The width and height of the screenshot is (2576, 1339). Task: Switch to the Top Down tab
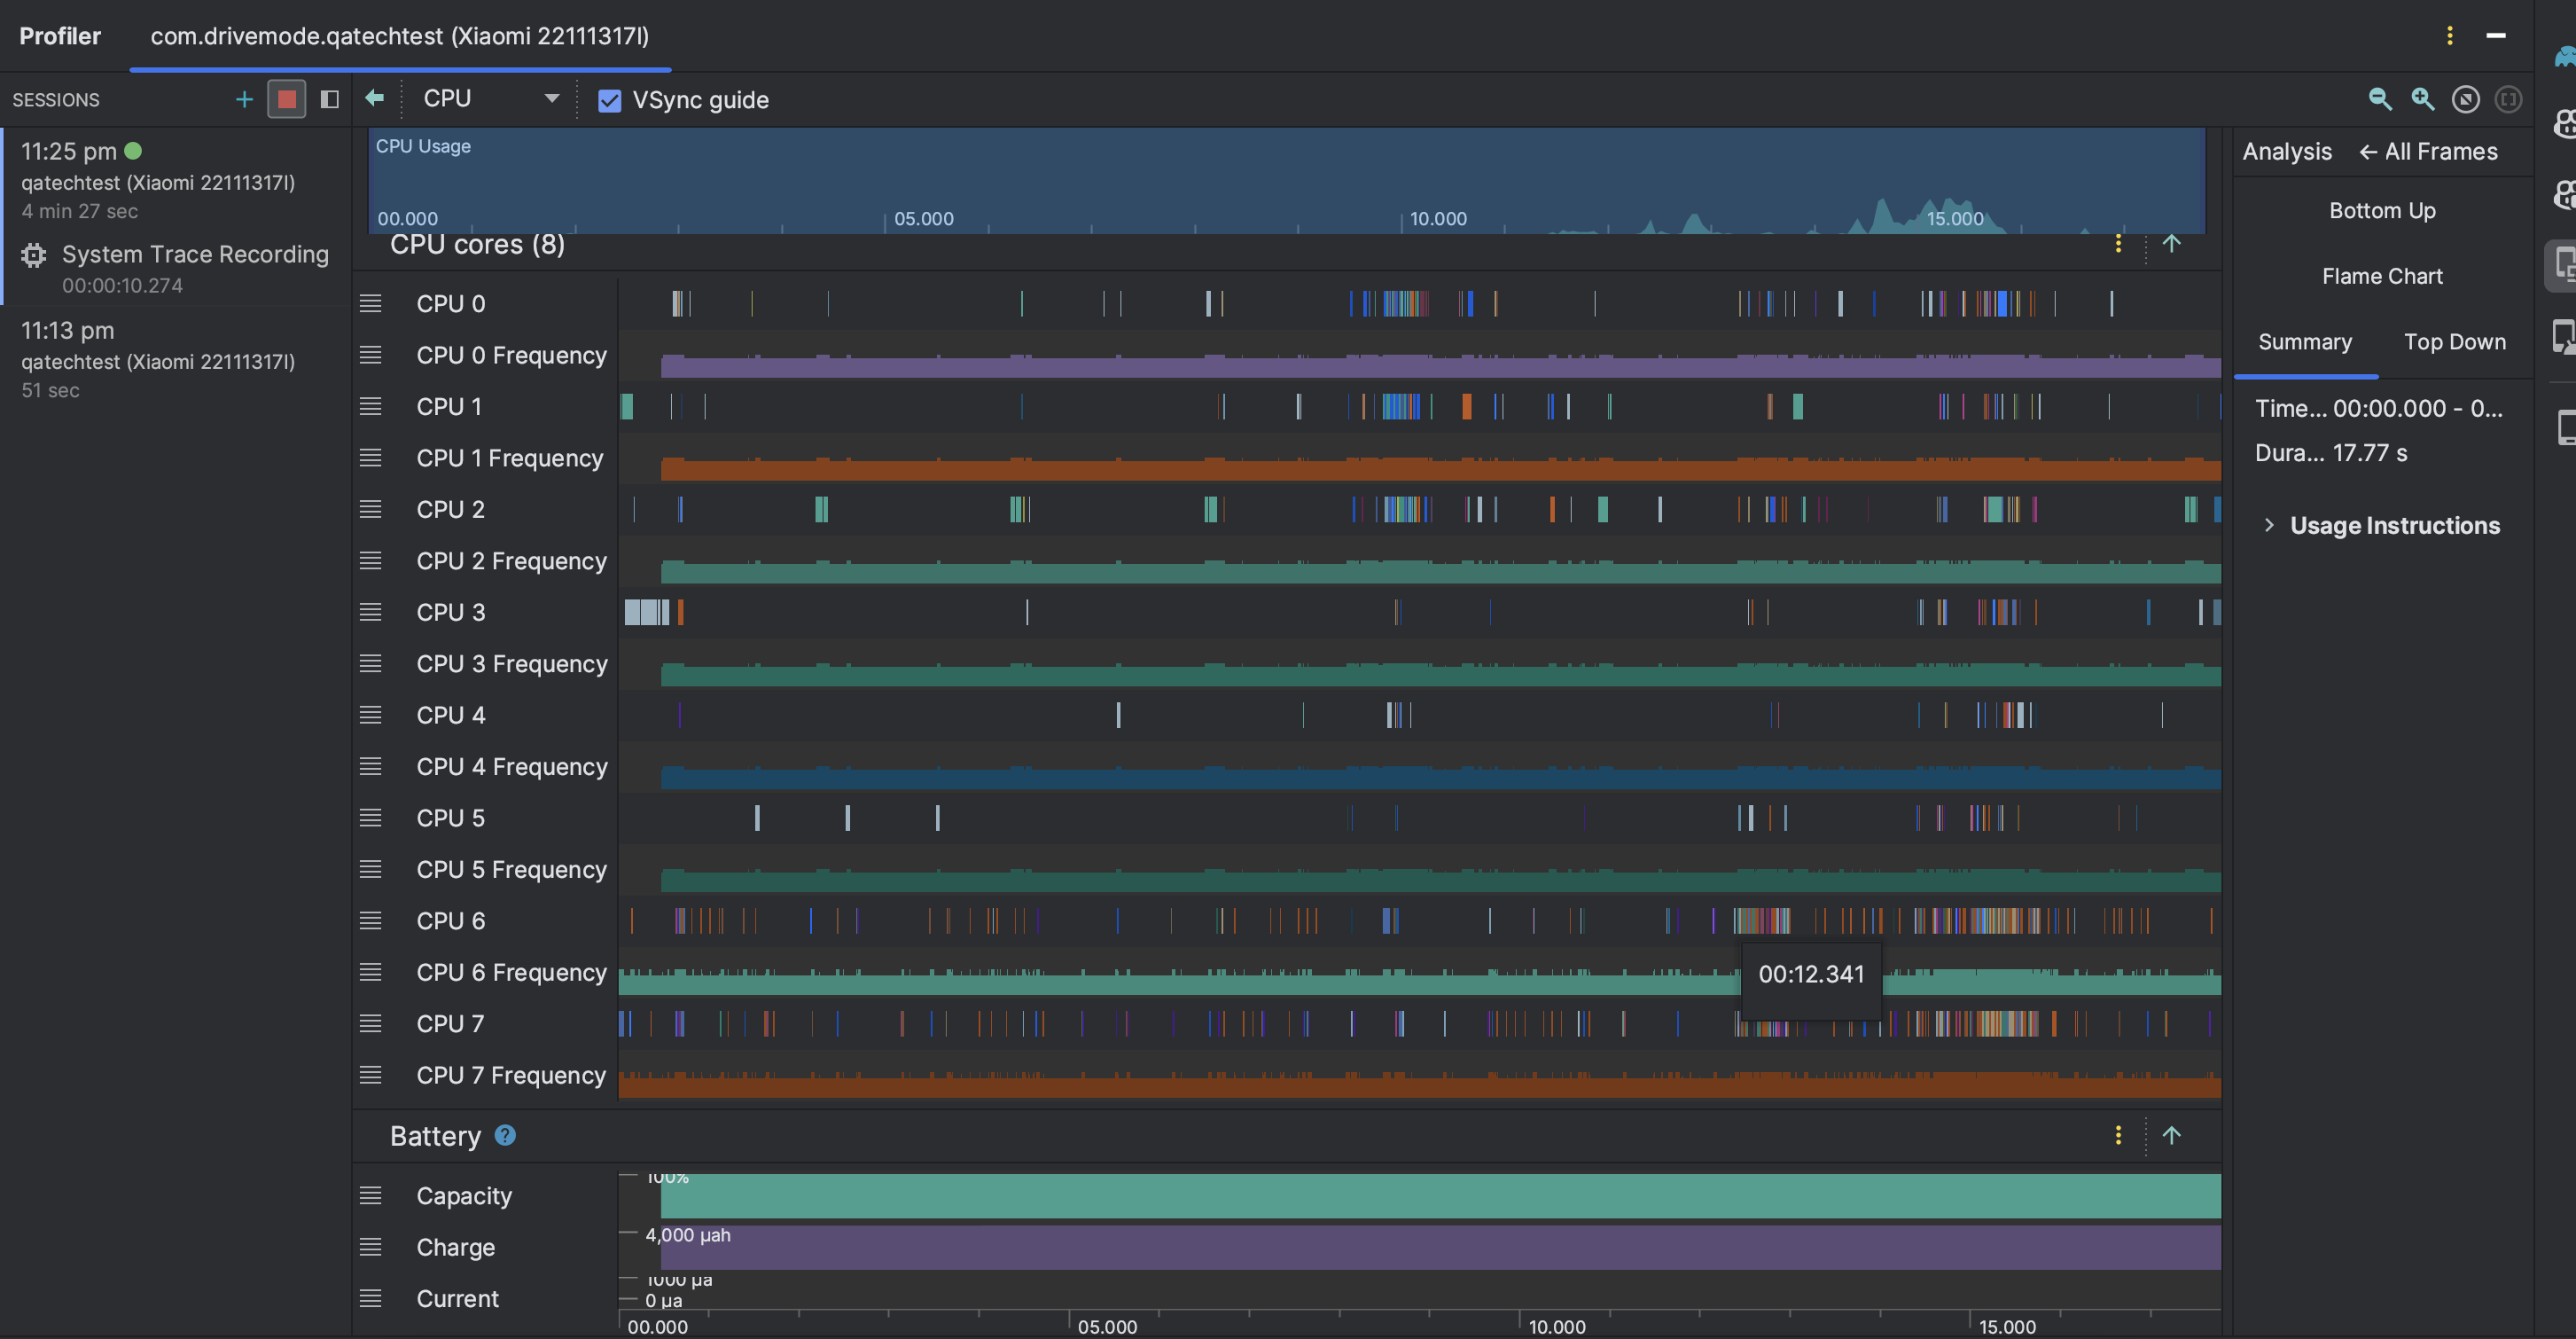click(x=2456, y=341)
